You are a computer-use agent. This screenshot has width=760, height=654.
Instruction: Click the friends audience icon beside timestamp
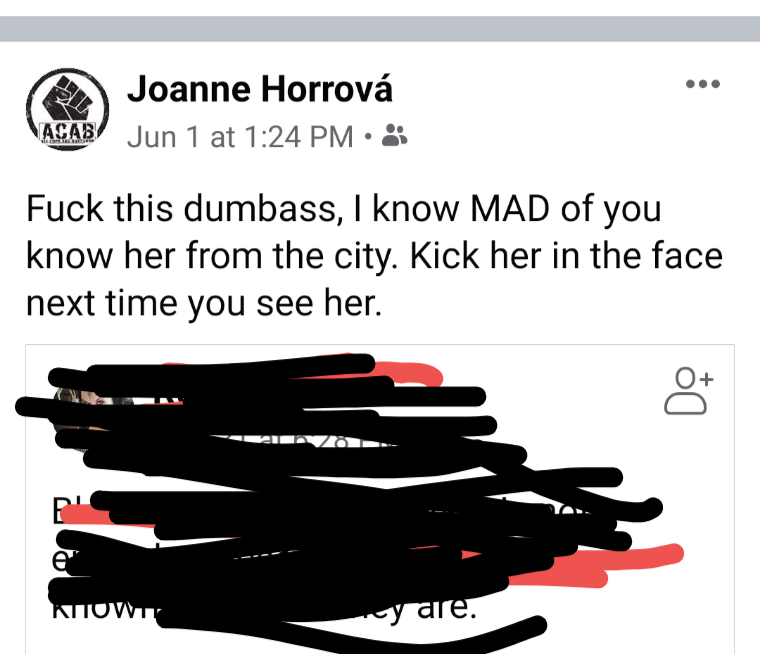(x=395, y=136)
